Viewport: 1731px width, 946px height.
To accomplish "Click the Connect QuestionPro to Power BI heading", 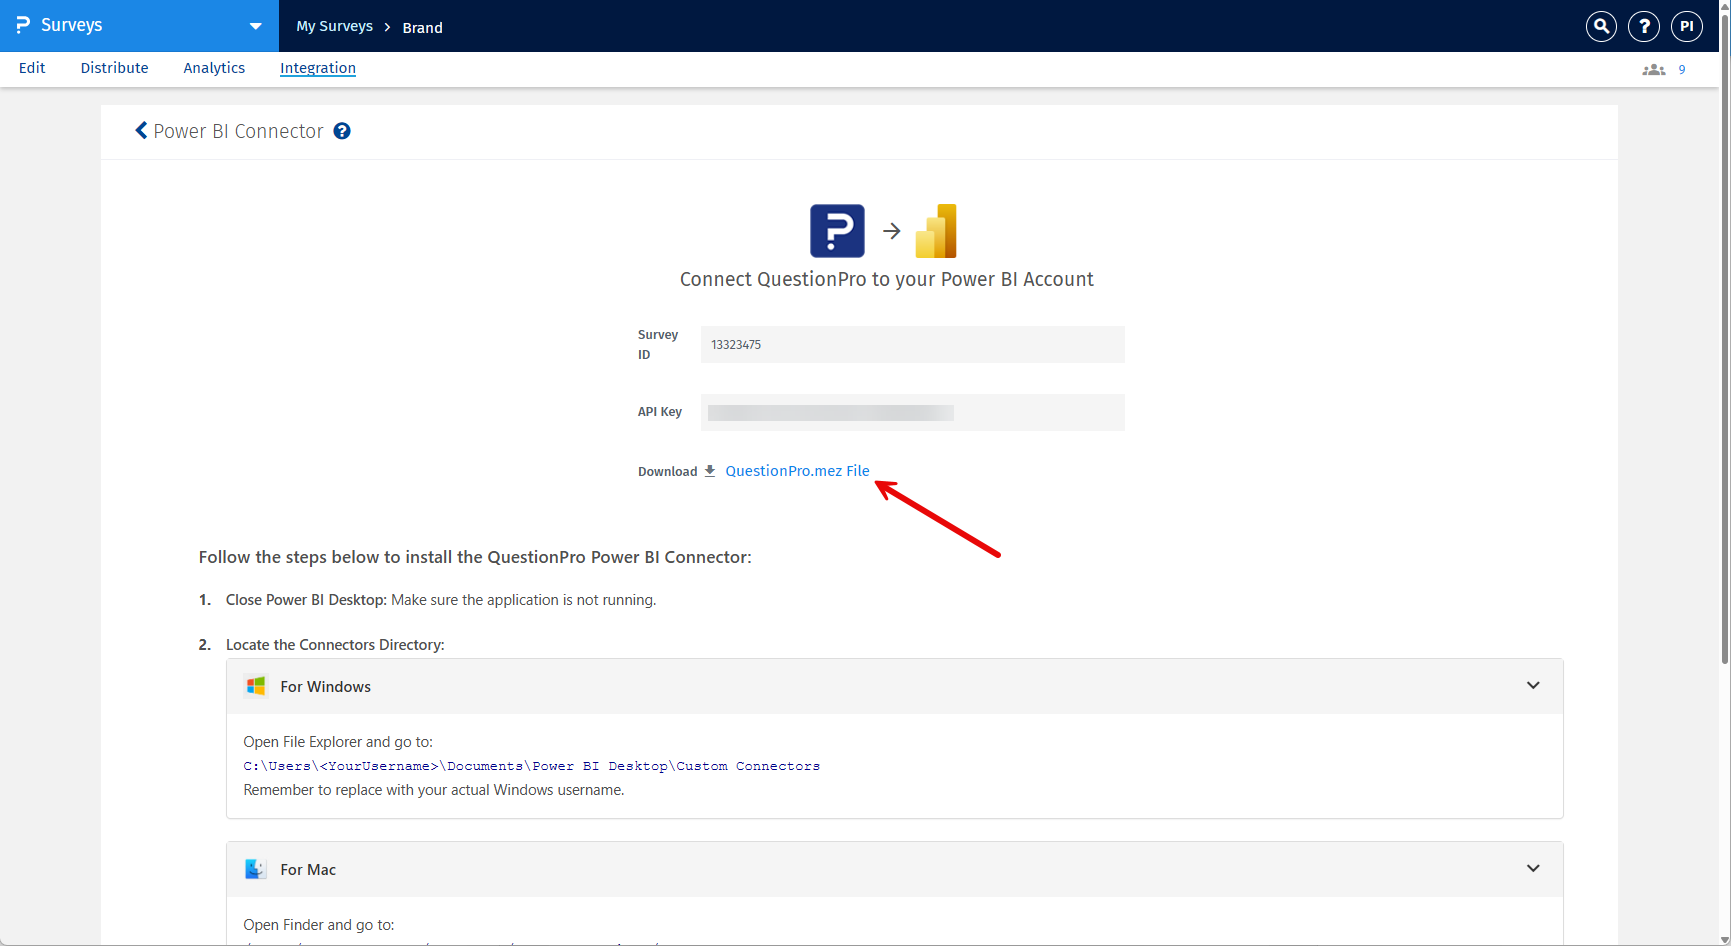I will [886, 279].
